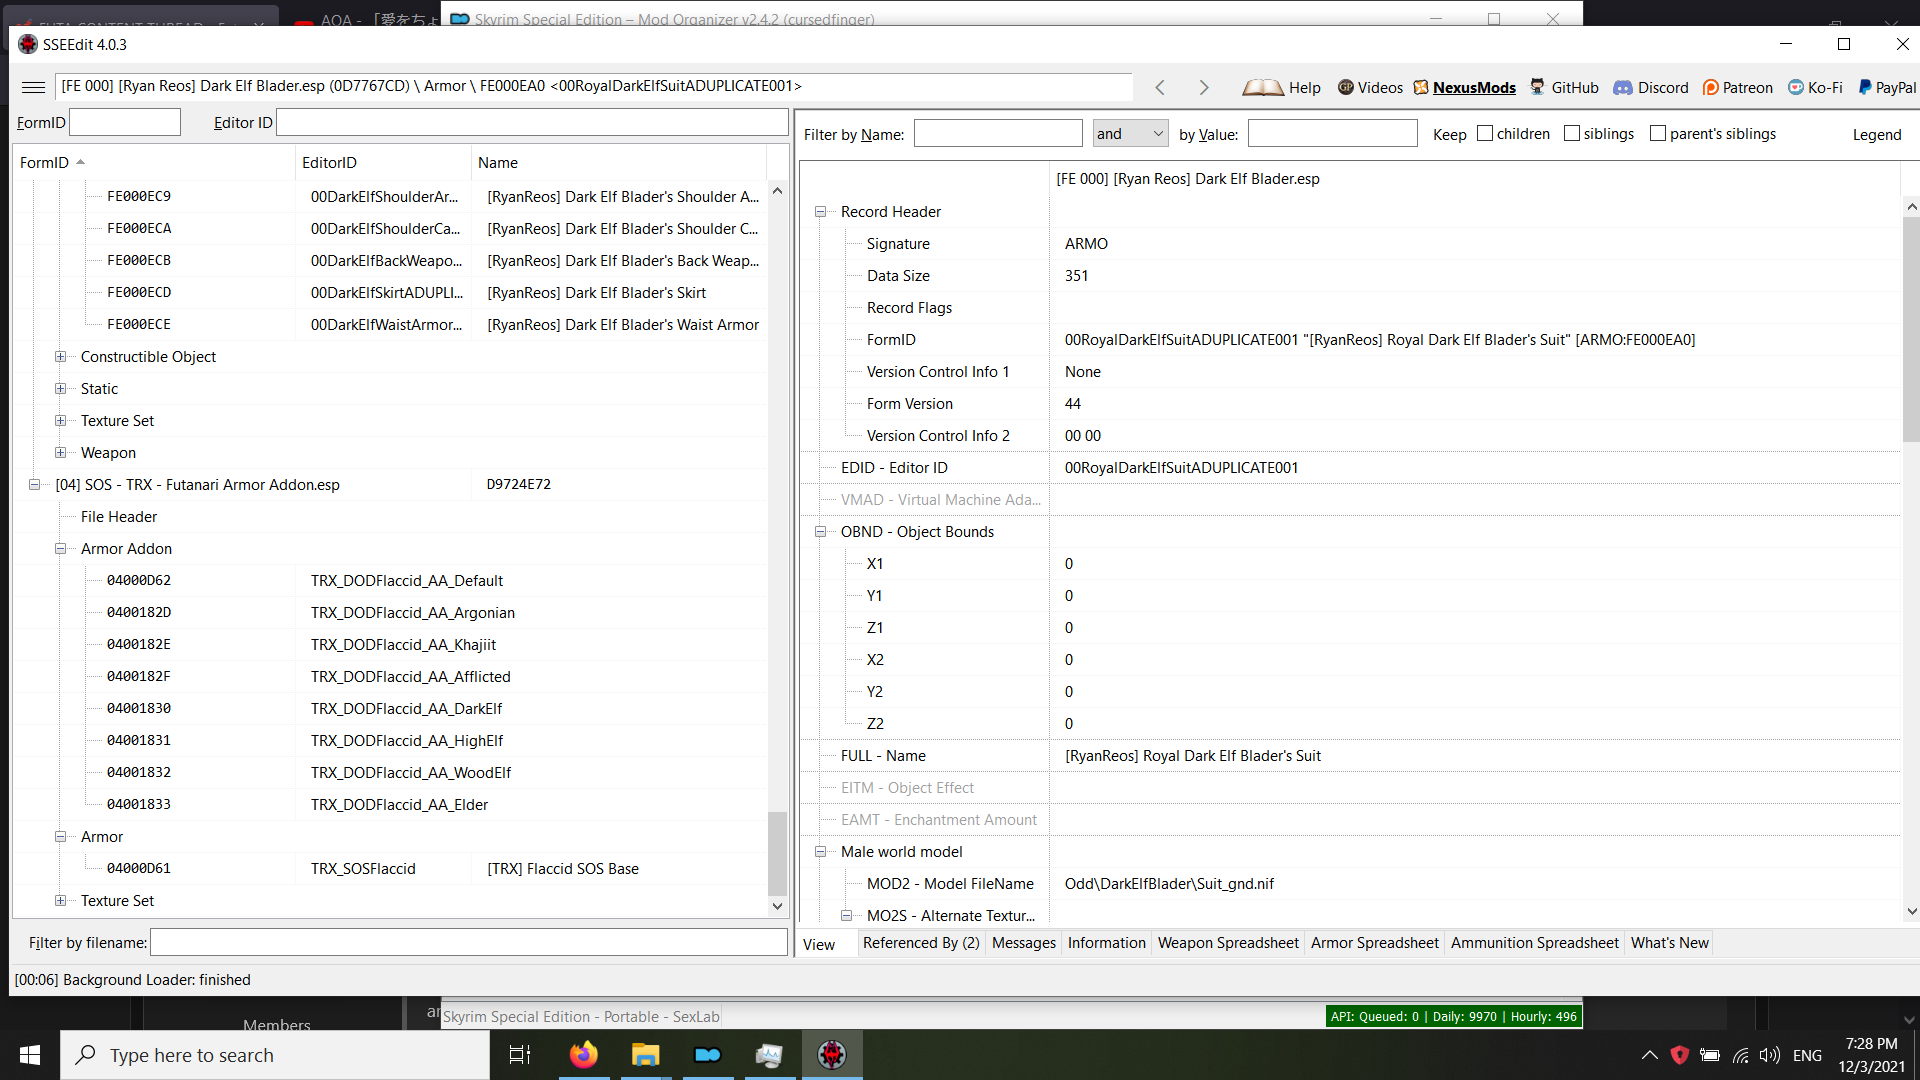Screen dimensions: 1920x1080
Task: Go forward with right navigation arrow
Action: tap(1204, 87)
